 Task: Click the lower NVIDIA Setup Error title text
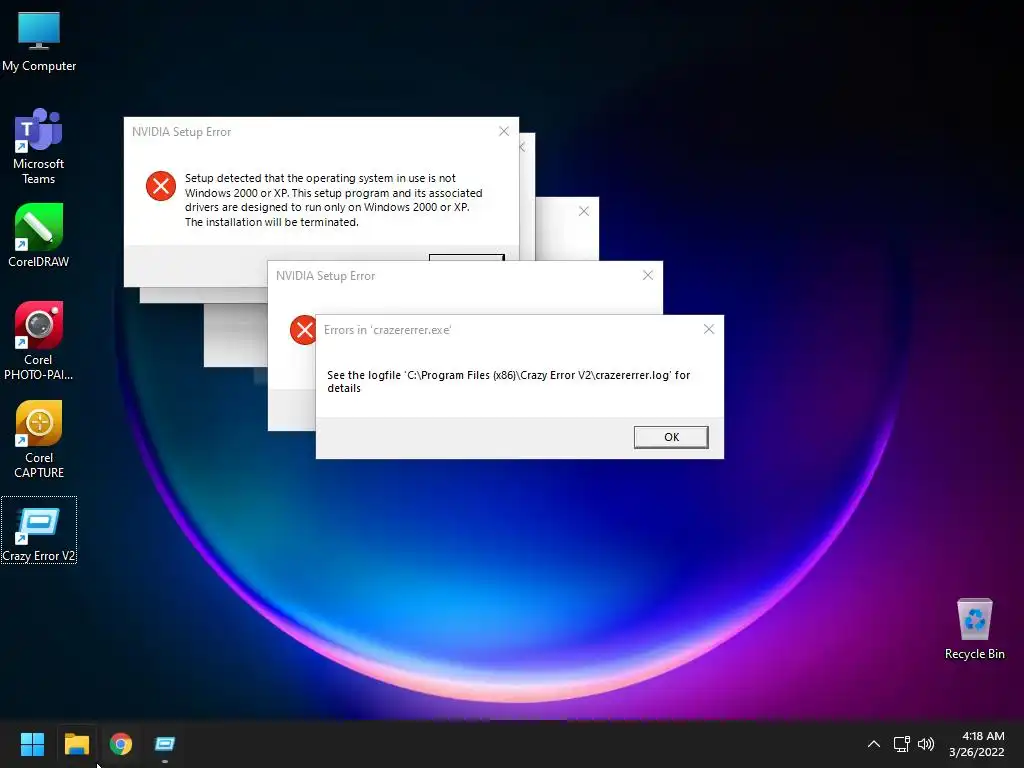point(325,276)
